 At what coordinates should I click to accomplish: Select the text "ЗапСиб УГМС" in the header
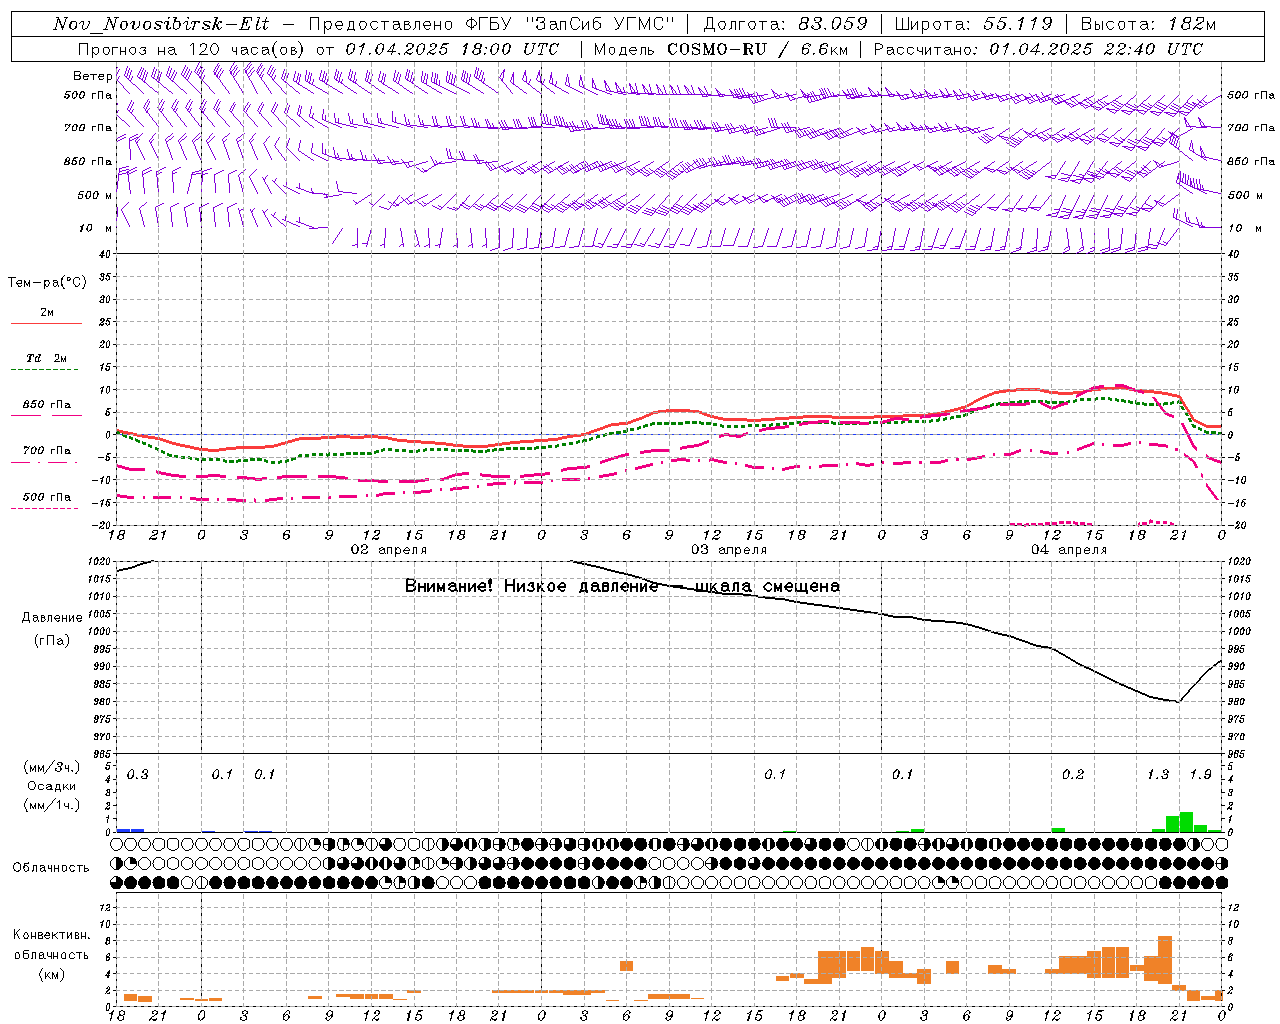tap(599, 24)
